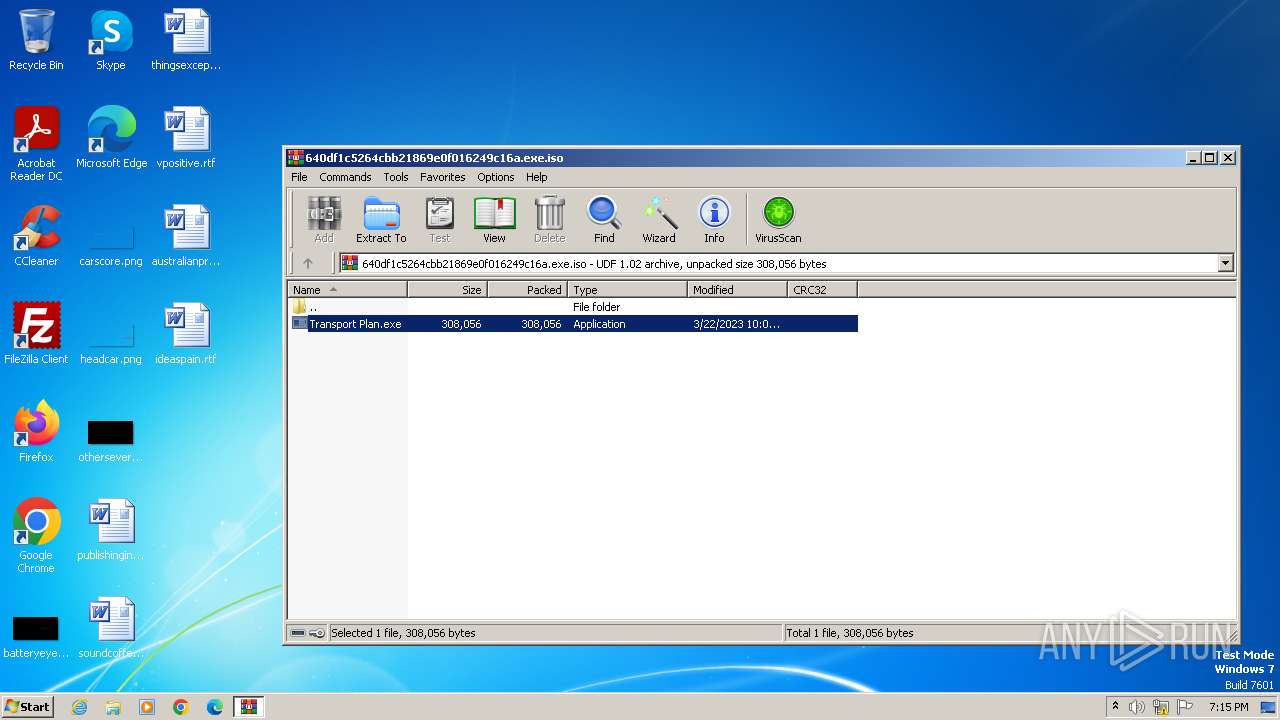
Task: Open the Options menu
Action: tap(495, 177)
